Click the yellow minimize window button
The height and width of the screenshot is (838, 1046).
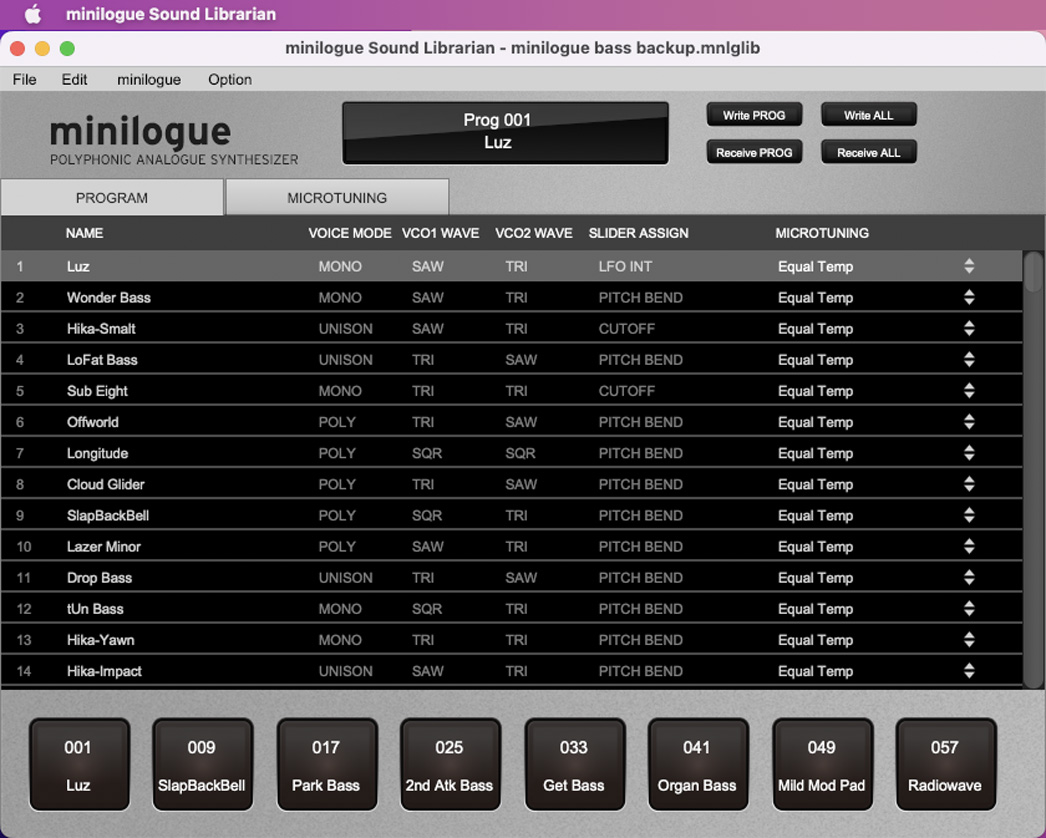42,48
